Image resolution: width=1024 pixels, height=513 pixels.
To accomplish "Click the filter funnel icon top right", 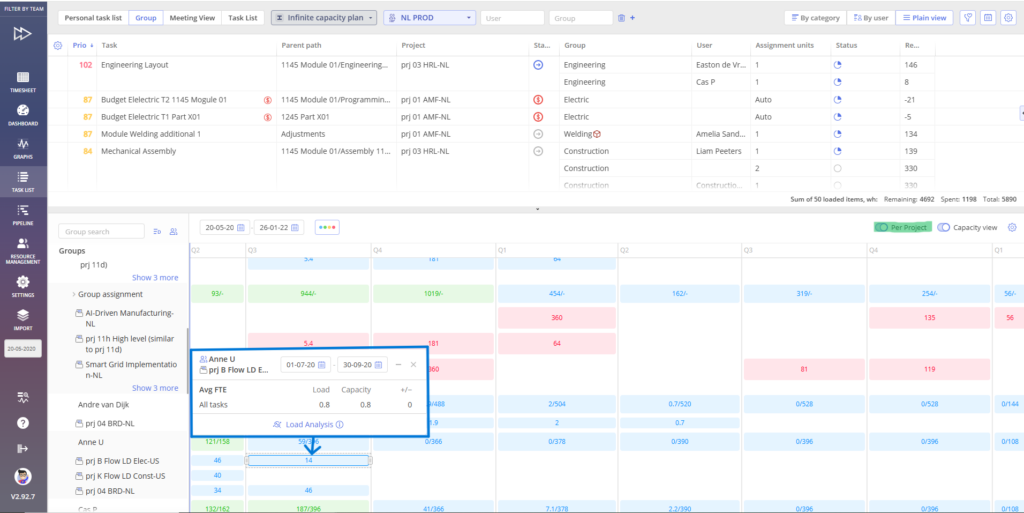I will click(x=968, y=18).
